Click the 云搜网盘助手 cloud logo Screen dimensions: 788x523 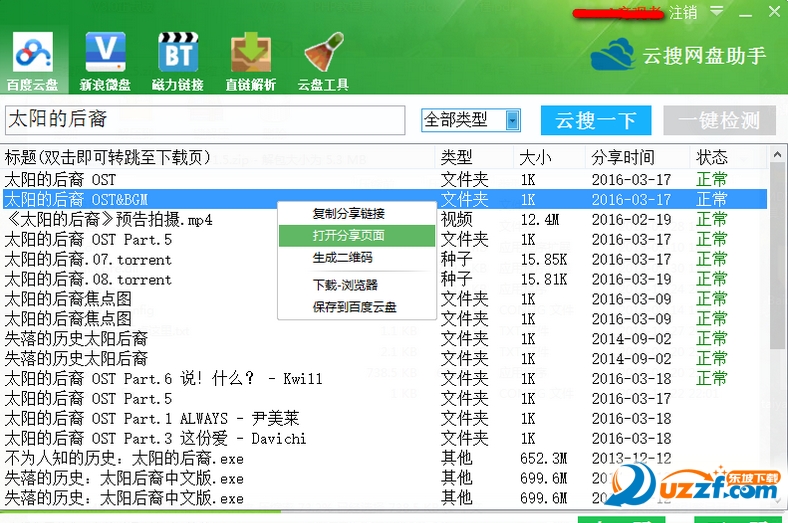612,54
